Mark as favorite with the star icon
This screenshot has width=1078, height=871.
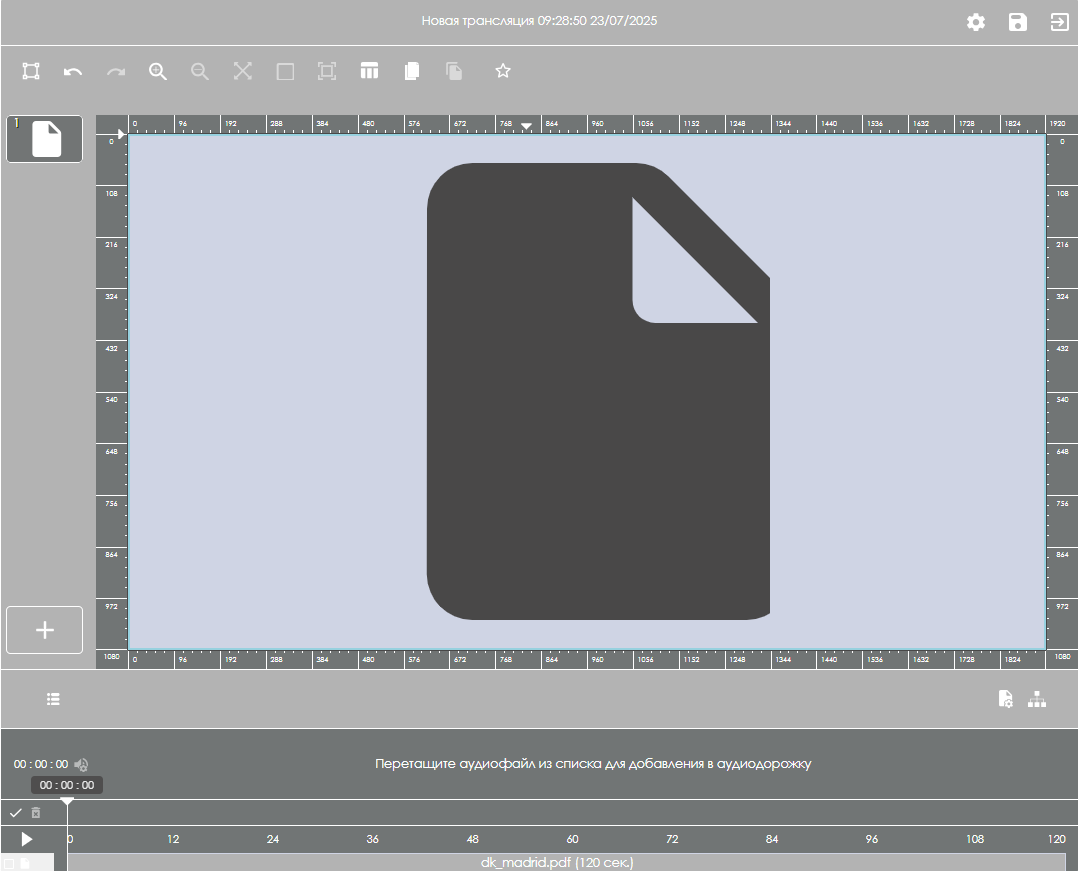click(x=503, y=71)
